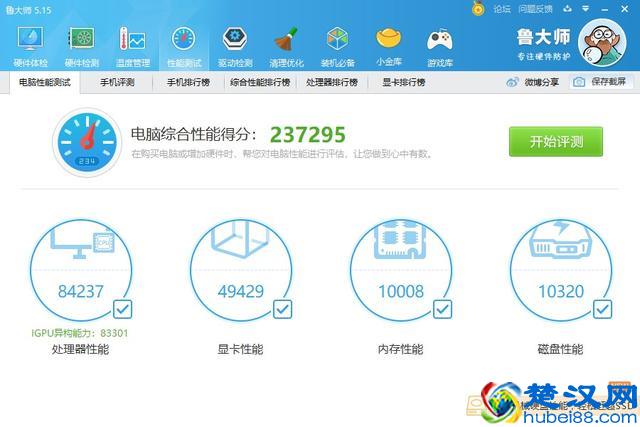Toggle the graphics card performance checkbox
640x427 pixels.
[x=282, y=309]
